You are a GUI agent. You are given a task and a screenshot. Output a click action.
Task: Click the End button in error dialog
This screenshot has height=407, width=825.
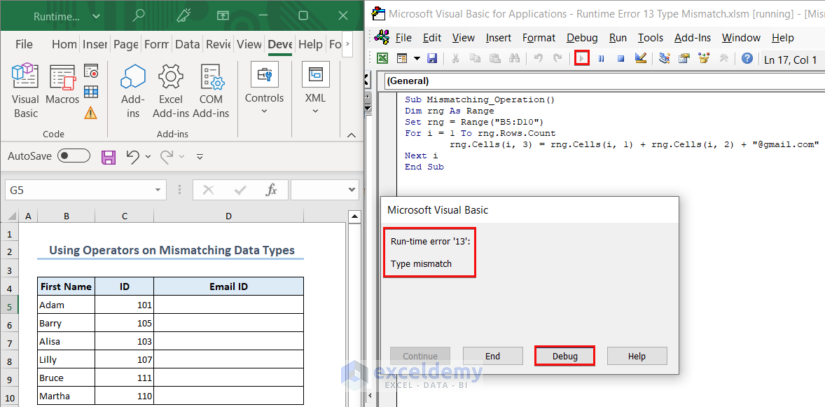pos(492,356)
